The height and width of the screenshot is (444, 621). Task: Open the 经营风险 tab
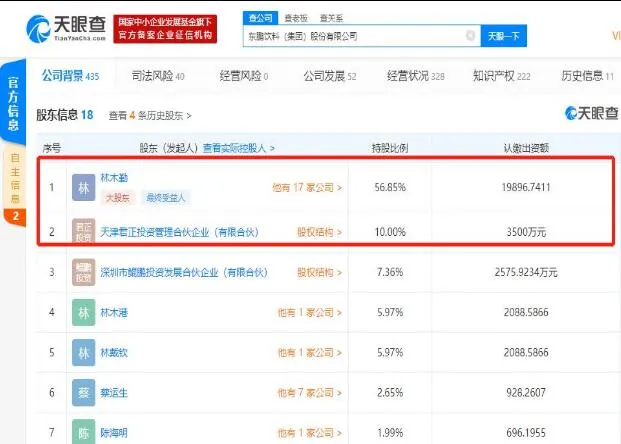[x=244, y=76]
